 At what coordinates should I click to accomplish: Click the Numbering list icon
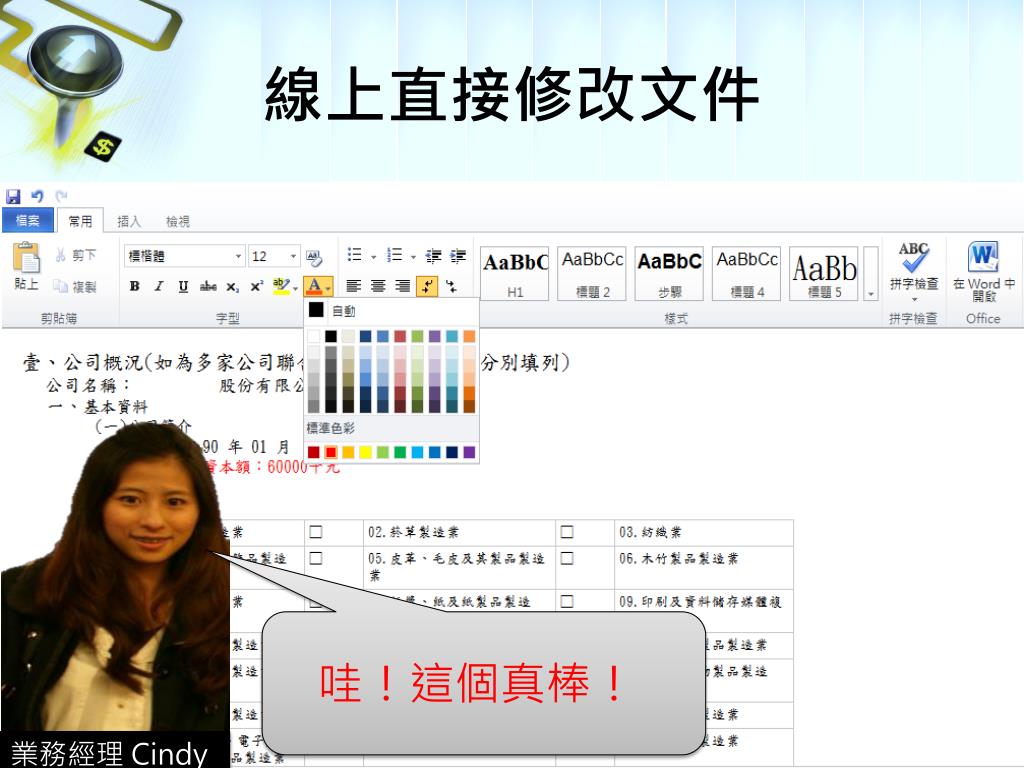point(394,255)
